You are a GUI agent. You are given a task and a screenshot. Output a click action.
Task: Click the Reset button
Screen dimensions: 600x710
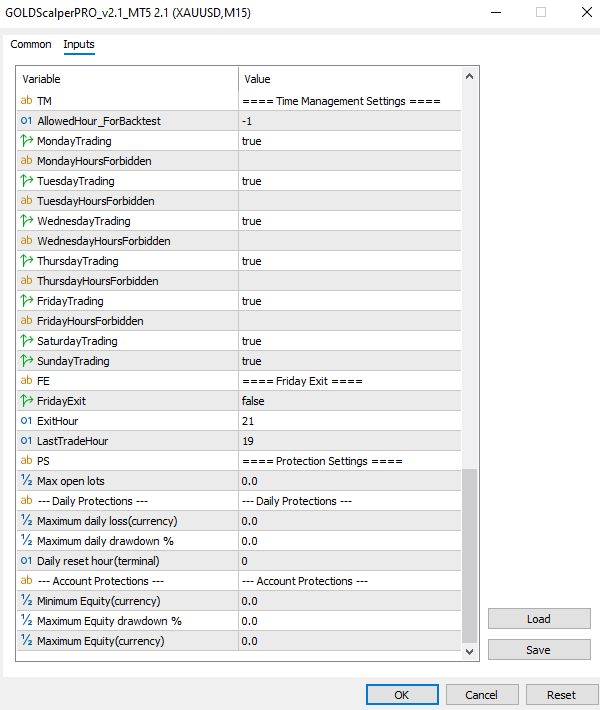point(561,695)
